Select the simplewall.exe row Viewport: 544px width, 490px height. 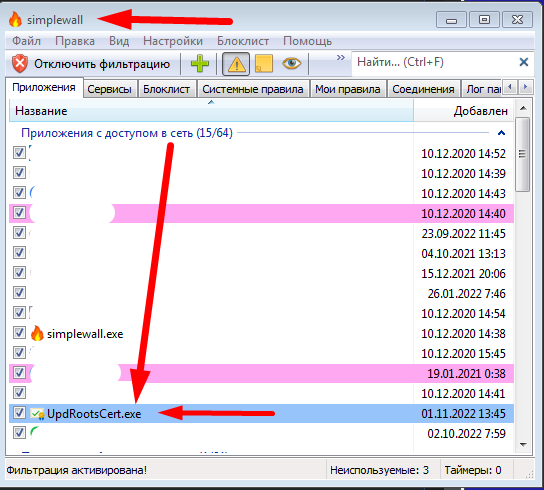tap(261, 333)
